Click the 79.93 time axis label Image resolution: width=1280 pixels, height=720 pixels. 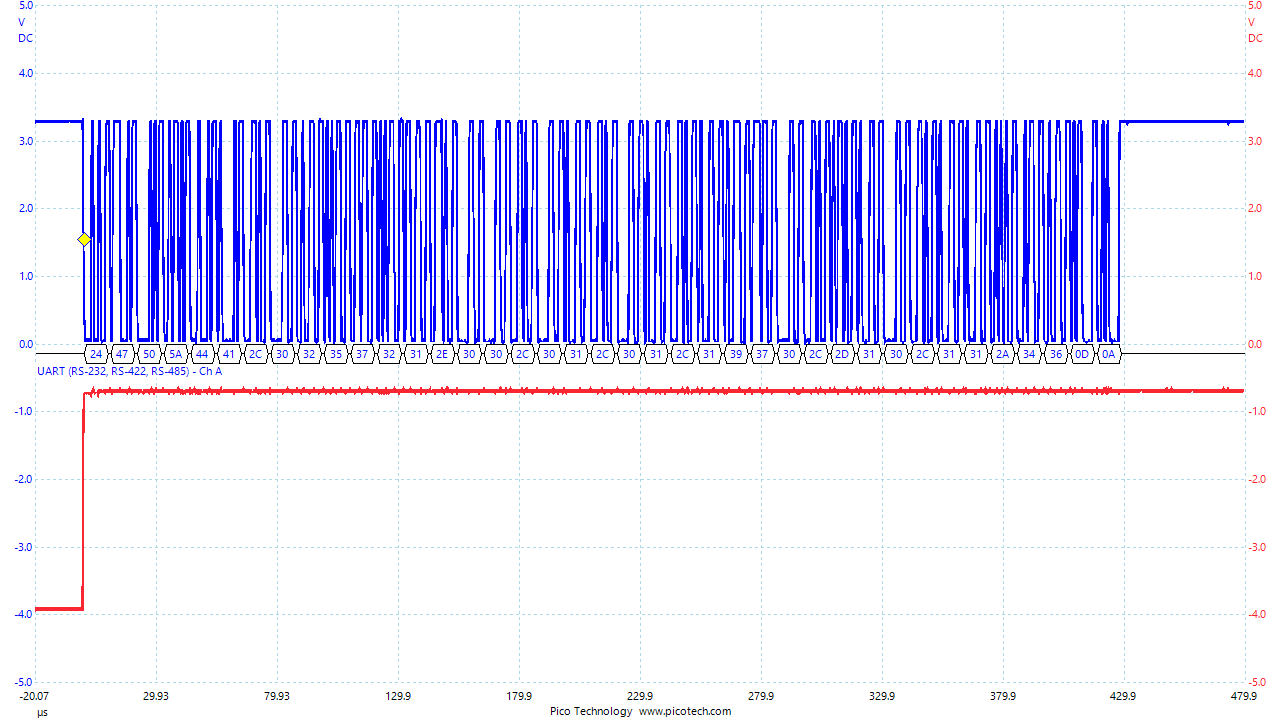tap(277, 696)
